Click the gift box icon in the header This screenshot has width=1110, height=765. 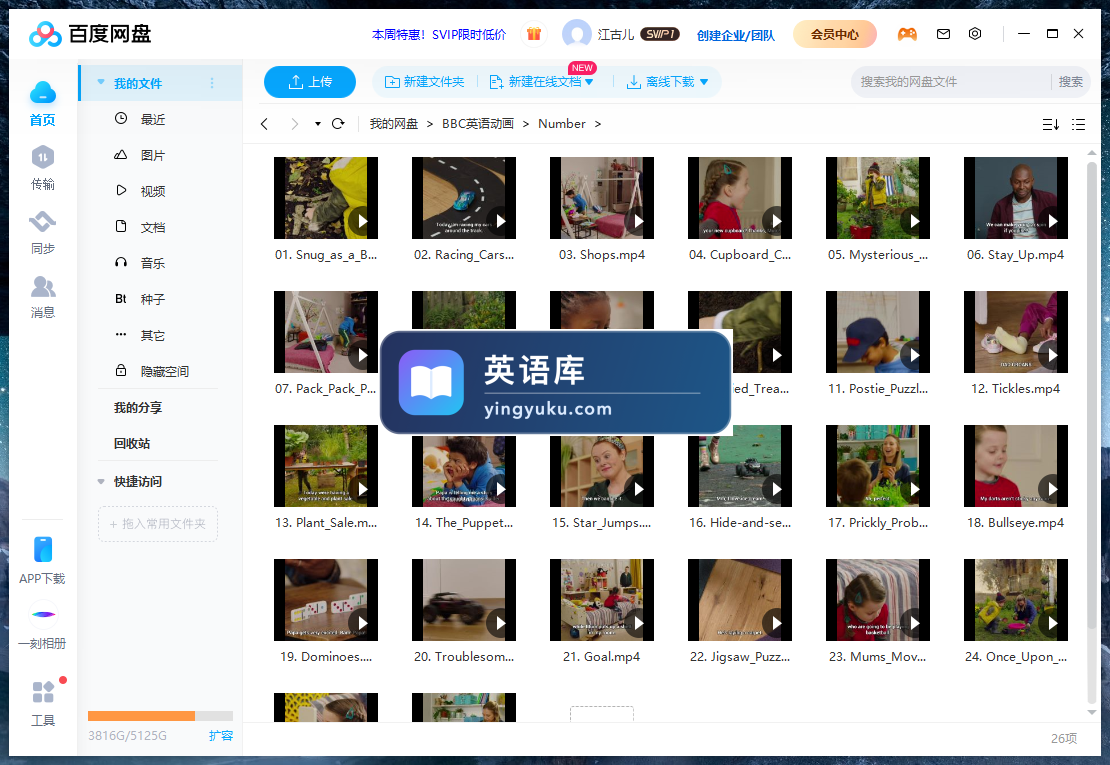point(534,33)
